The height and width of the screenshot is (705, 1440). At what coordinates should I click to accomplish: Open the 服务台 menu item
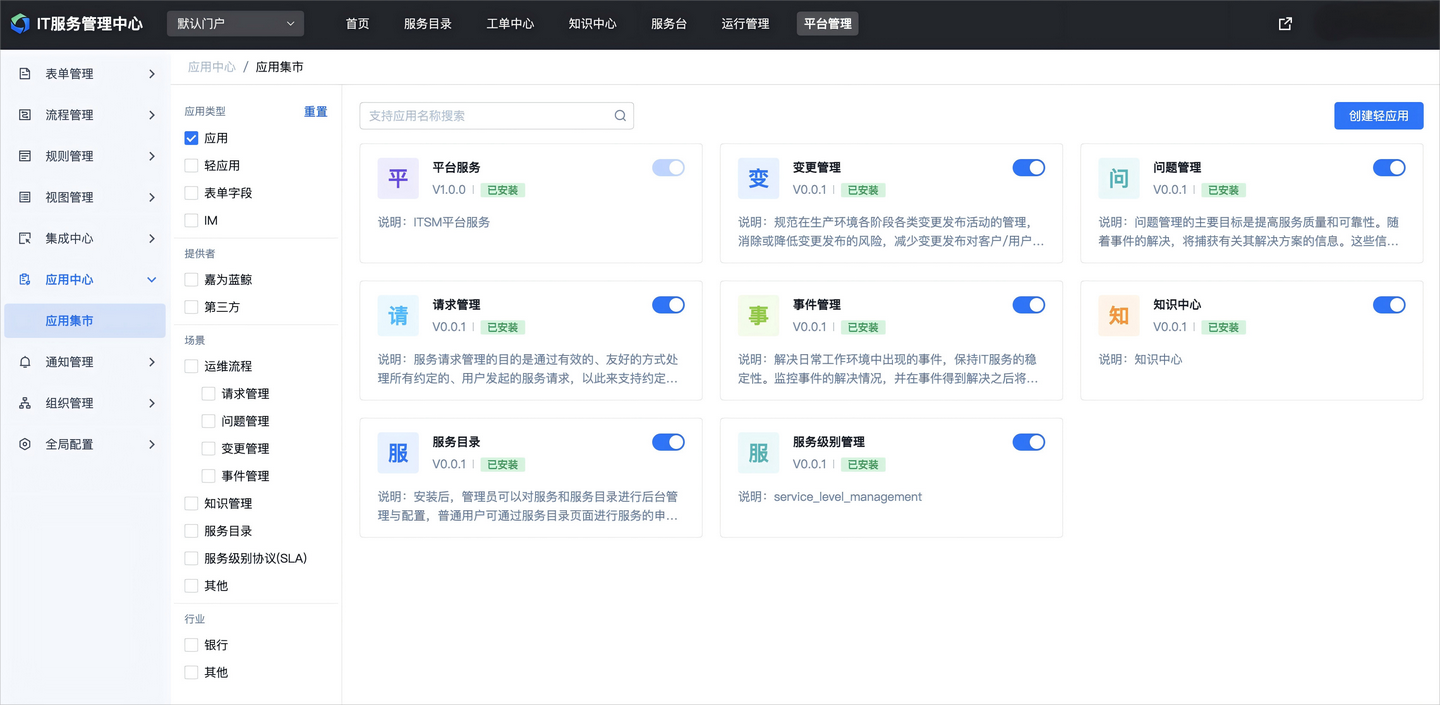click(x=669, y=23)
